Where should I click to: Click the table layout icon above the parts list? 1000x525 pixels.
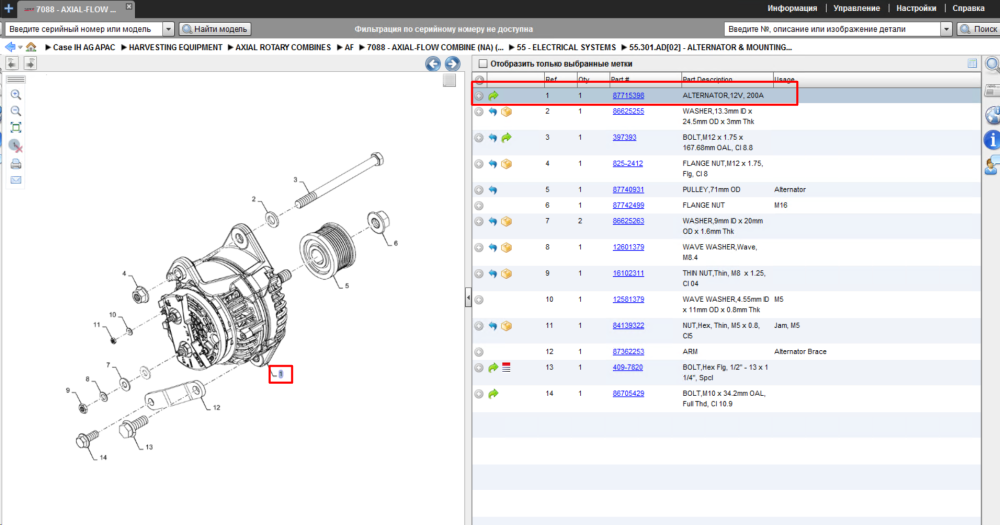pyautogui.click(x=972, y=63)
